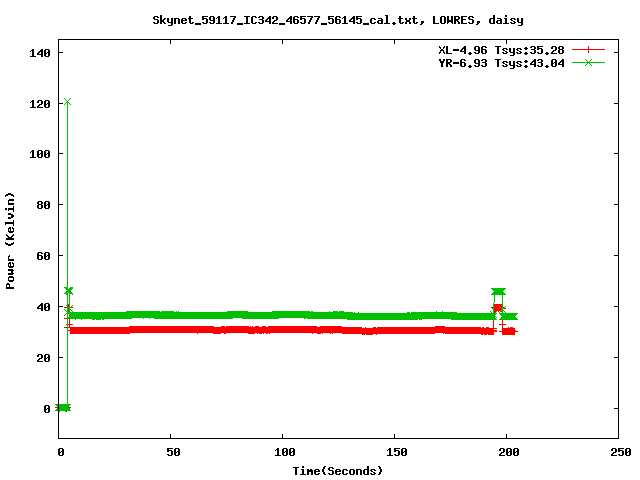Viewport: 640px width, 480px height.
Task: Select the XL-4.96 Tsys:35.28 legend entry
Action: coord(501,50)
